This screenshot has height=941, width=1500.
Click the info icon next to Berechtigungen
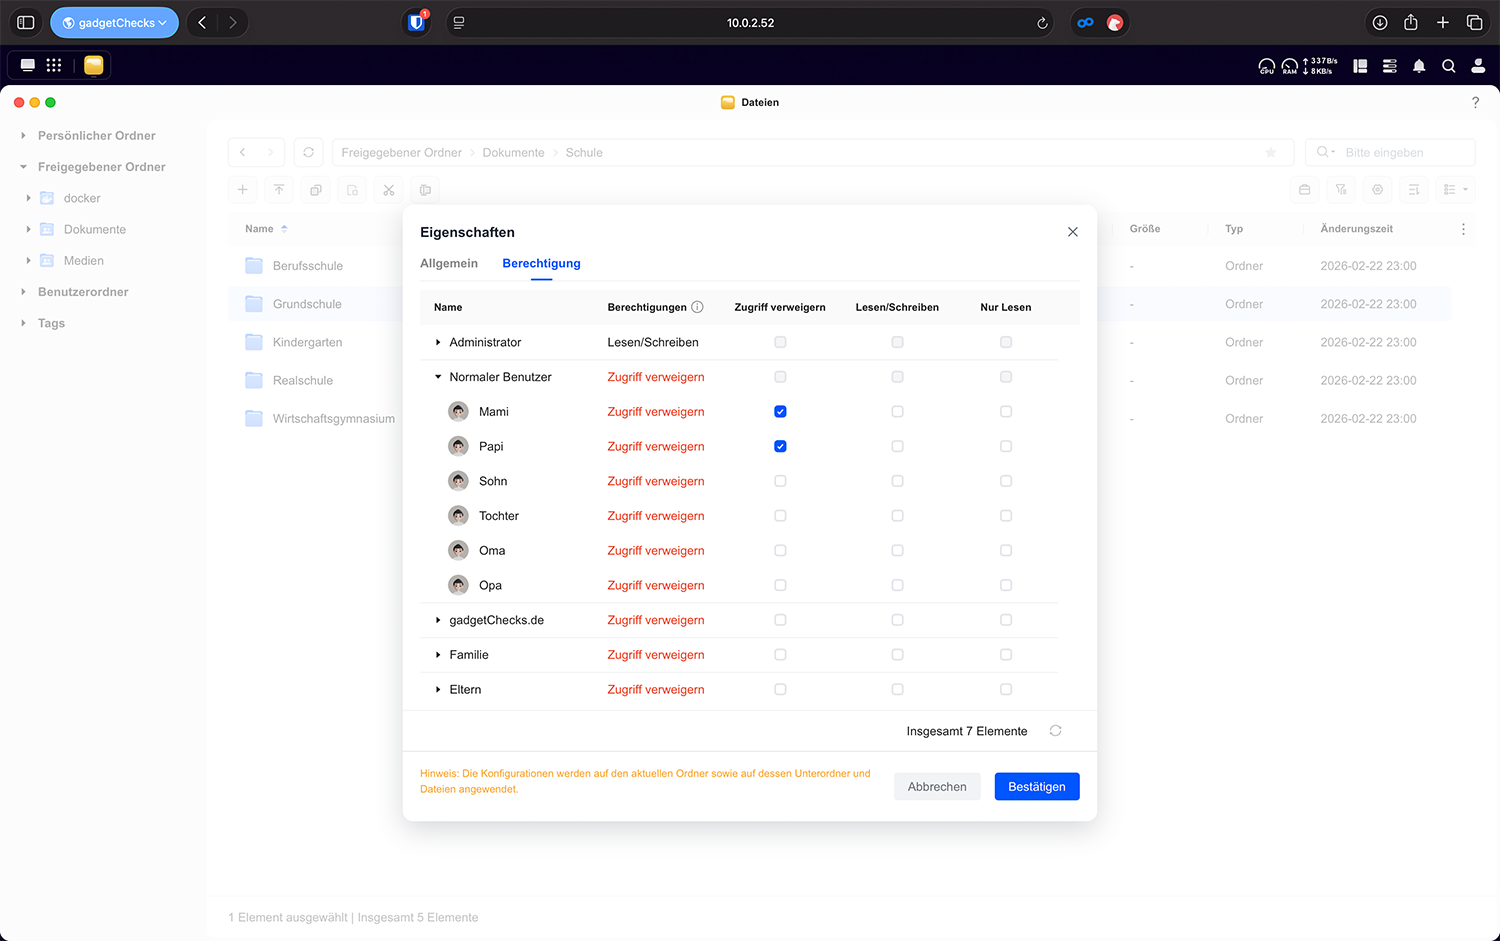(x=698, y=307)
